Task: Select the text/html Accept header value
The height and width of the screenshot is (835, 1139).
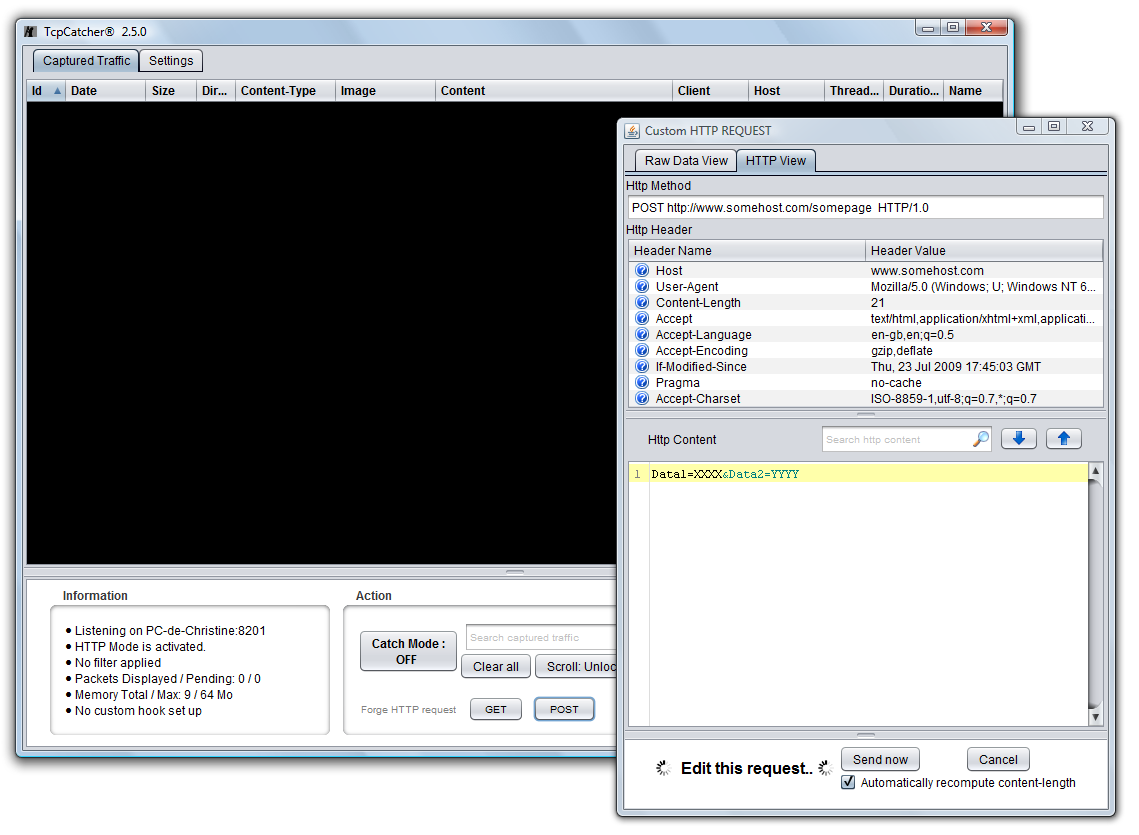Action: click(983, 318)
